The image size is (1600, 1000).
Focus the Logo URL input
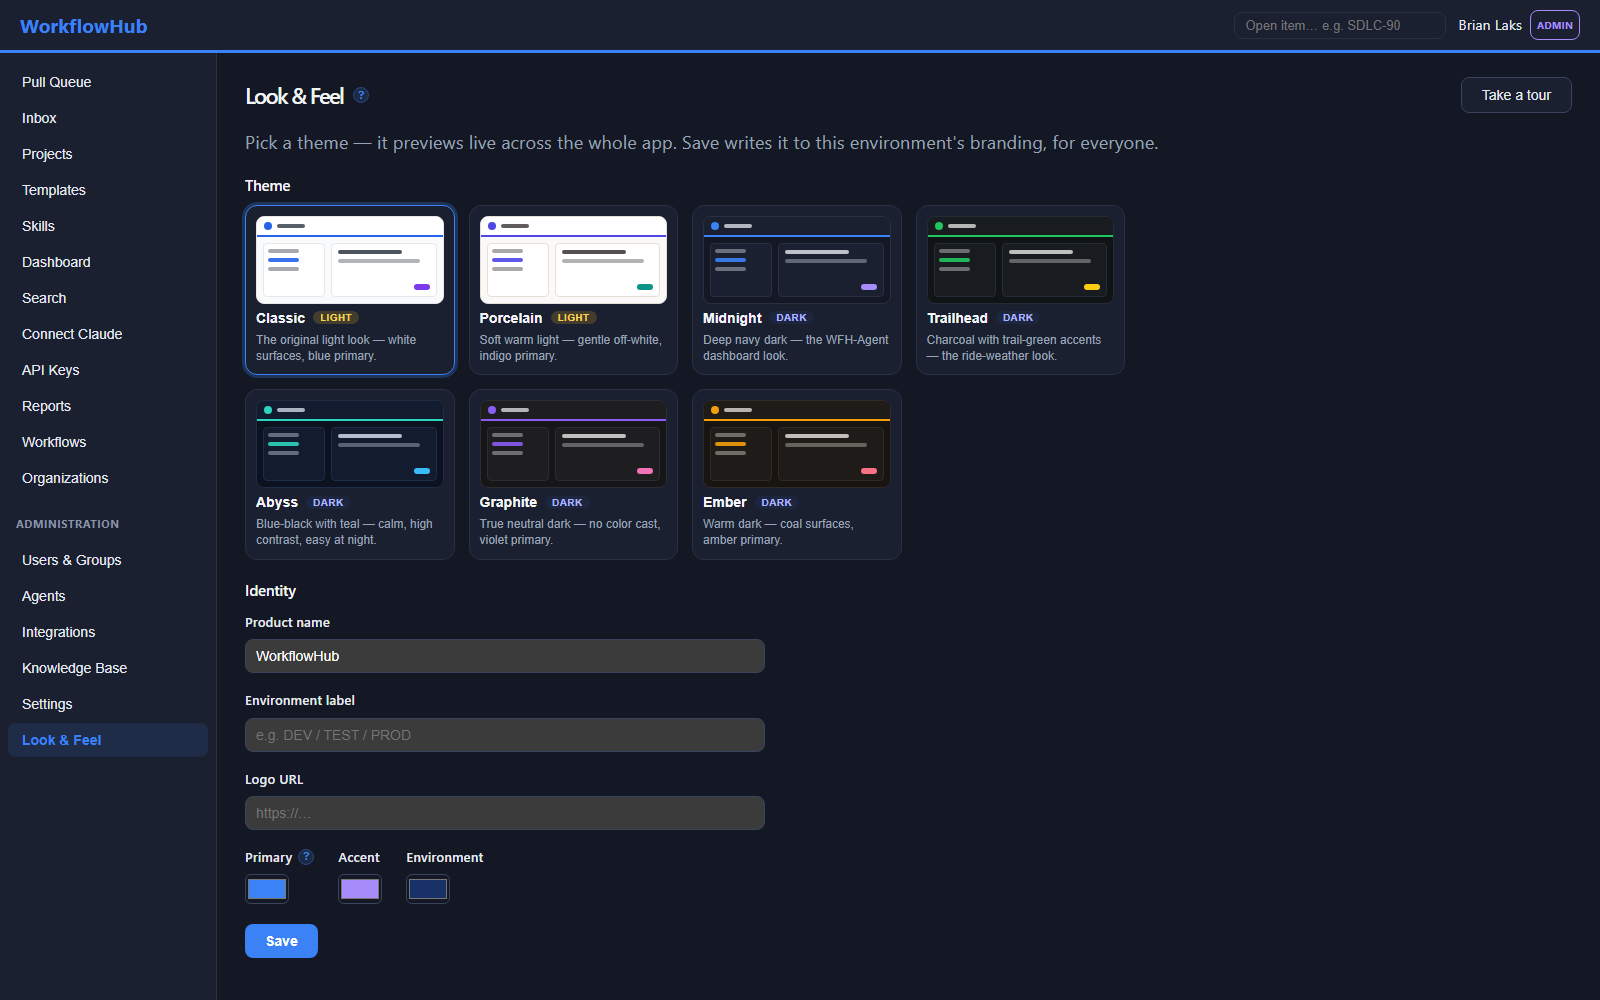tap(505, 813)
